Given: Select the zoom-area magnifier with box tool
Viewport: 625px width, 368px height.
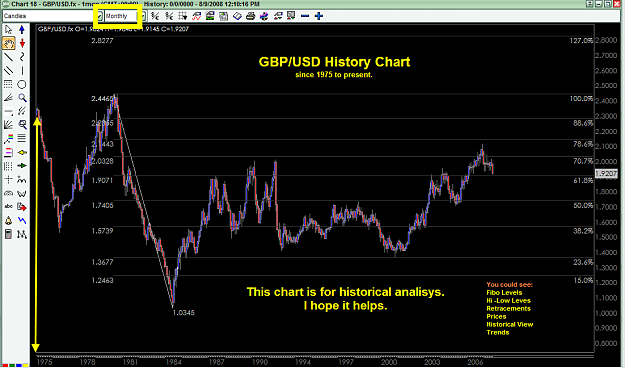Looking at the screenshot, I should click(22, 125).
